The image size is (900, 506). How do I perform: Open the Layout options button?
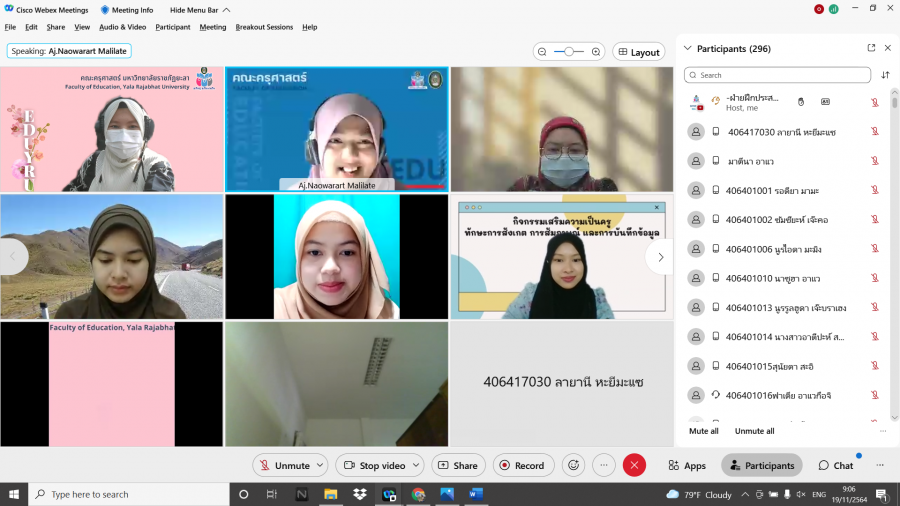pyautogui.click(x=638, y=52)
